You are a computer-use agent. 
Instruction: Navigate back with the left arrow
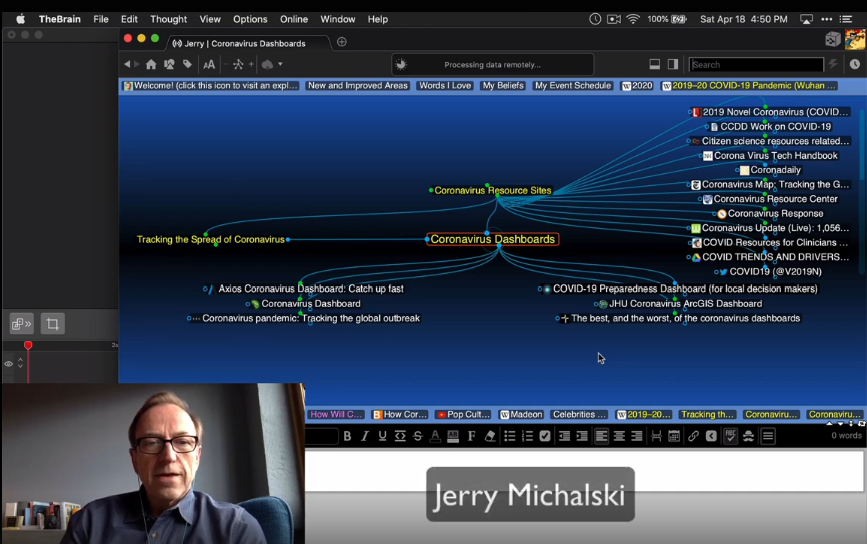[x=127, y=64]
